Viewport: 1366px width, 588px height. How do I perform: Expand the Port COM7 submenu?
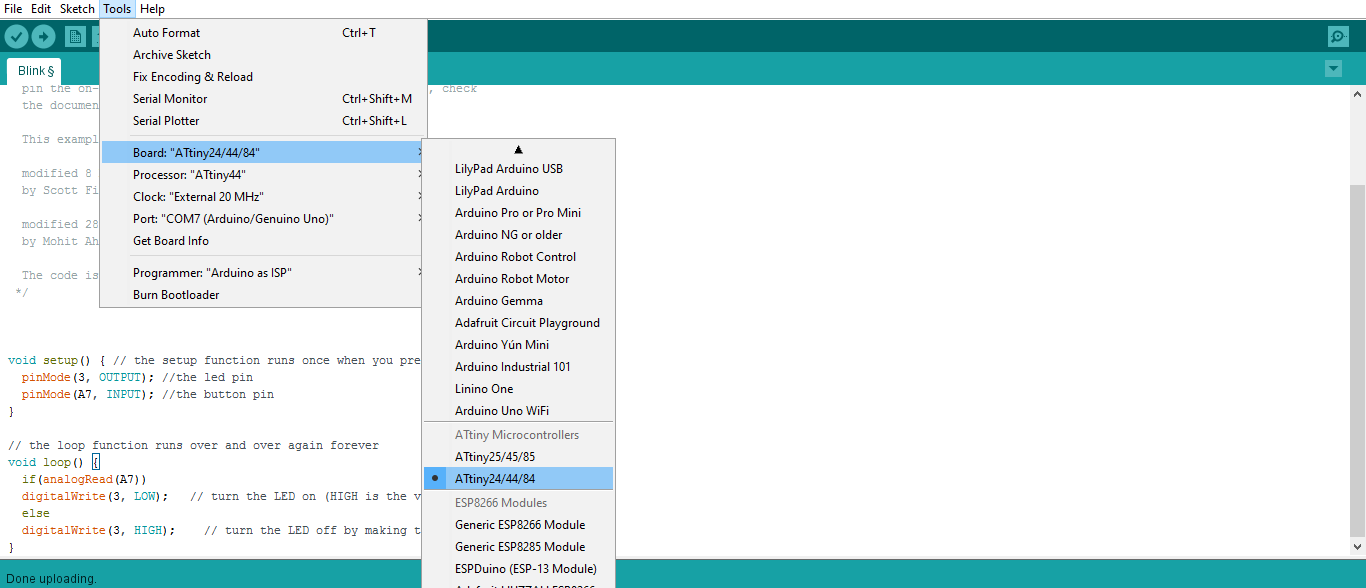pyautogui.click(x=263, y=219)
